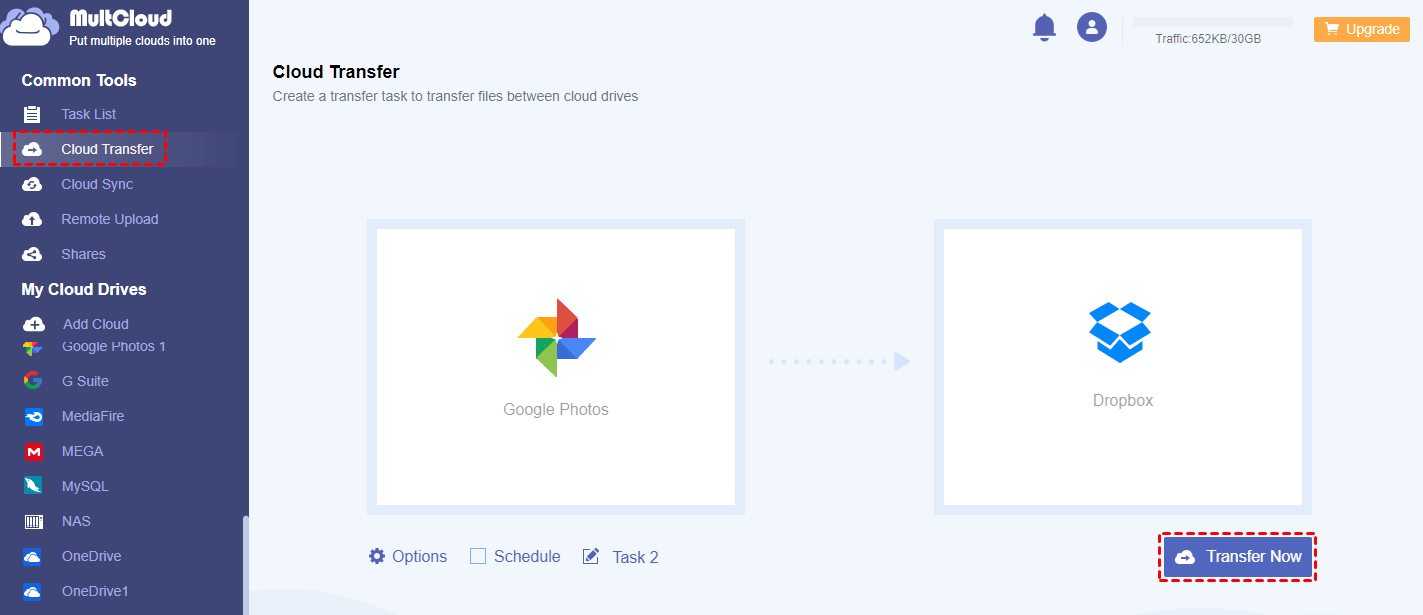Select Cloud Transfer menu item

(x=107, y=149)
